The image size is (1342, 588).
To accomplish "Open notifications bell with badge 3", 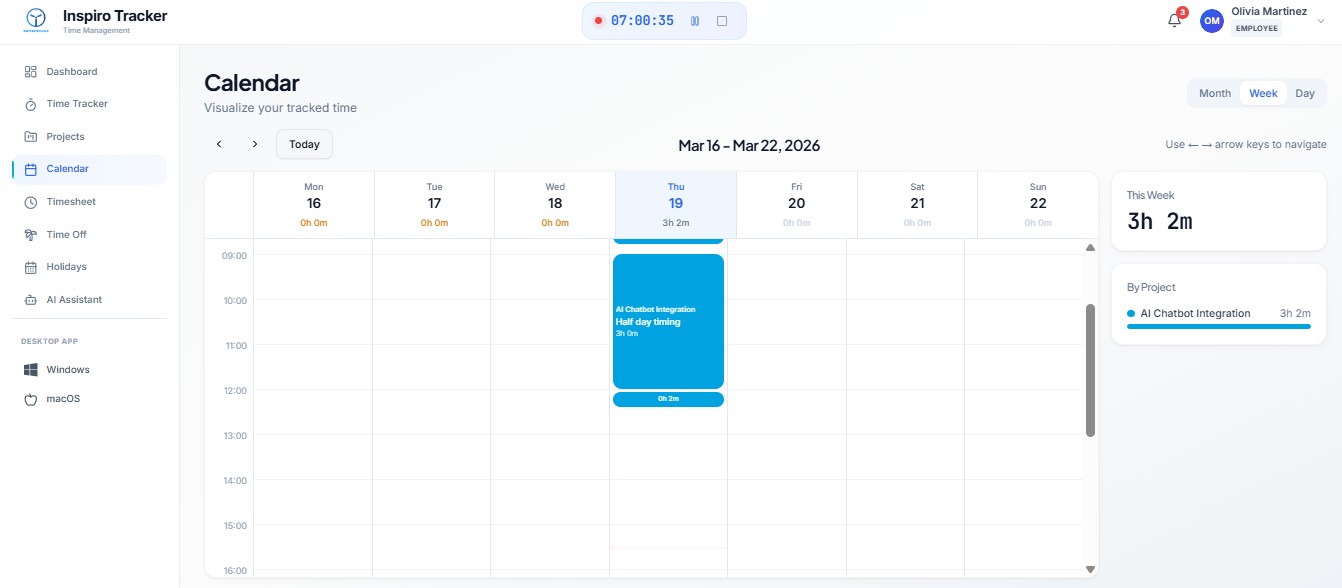I will 1173,18.
